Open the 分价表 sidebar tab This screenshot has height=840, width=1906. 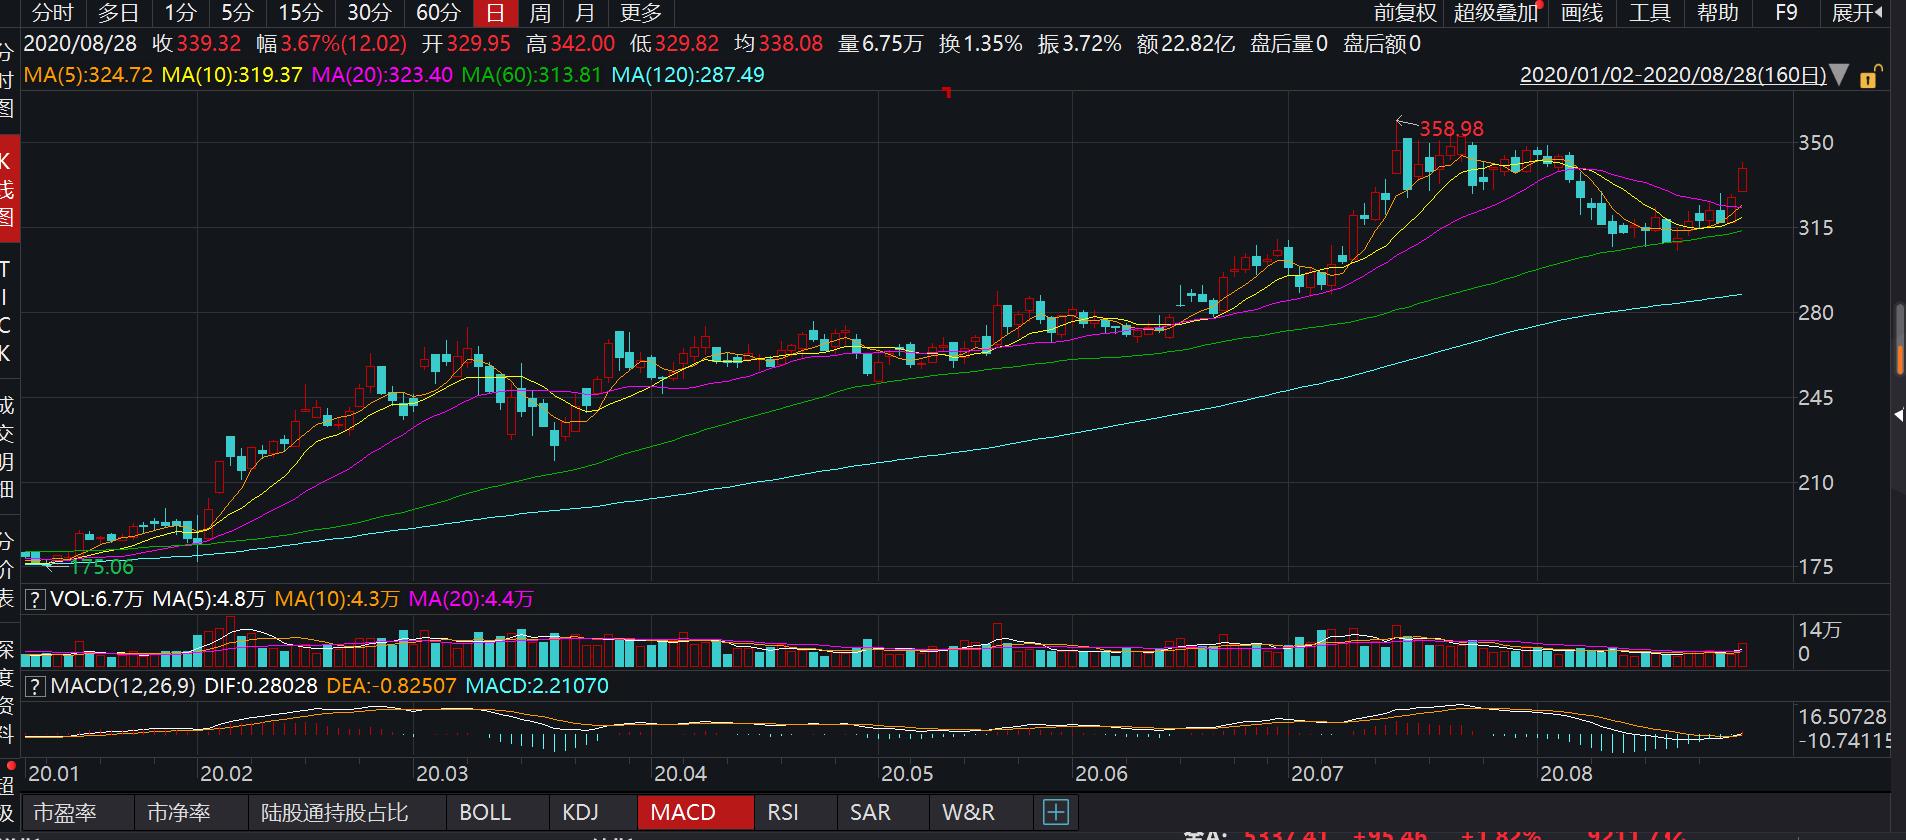pyautogui.click(x=7, y=570)
